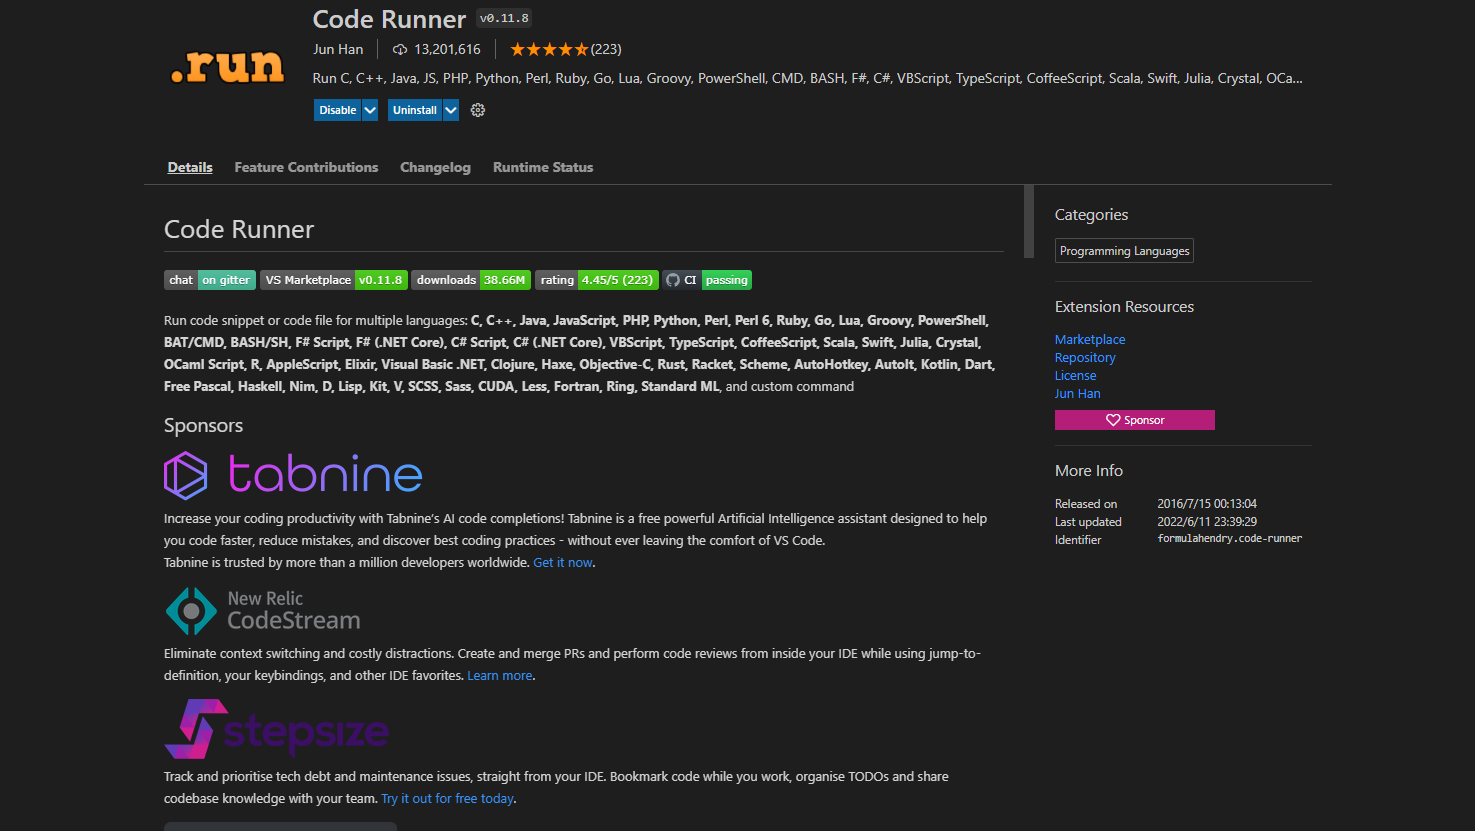This screenshot has width=1475, height=831.
Task: Open the Feature Contributions tab
Action: click(306, 167)
